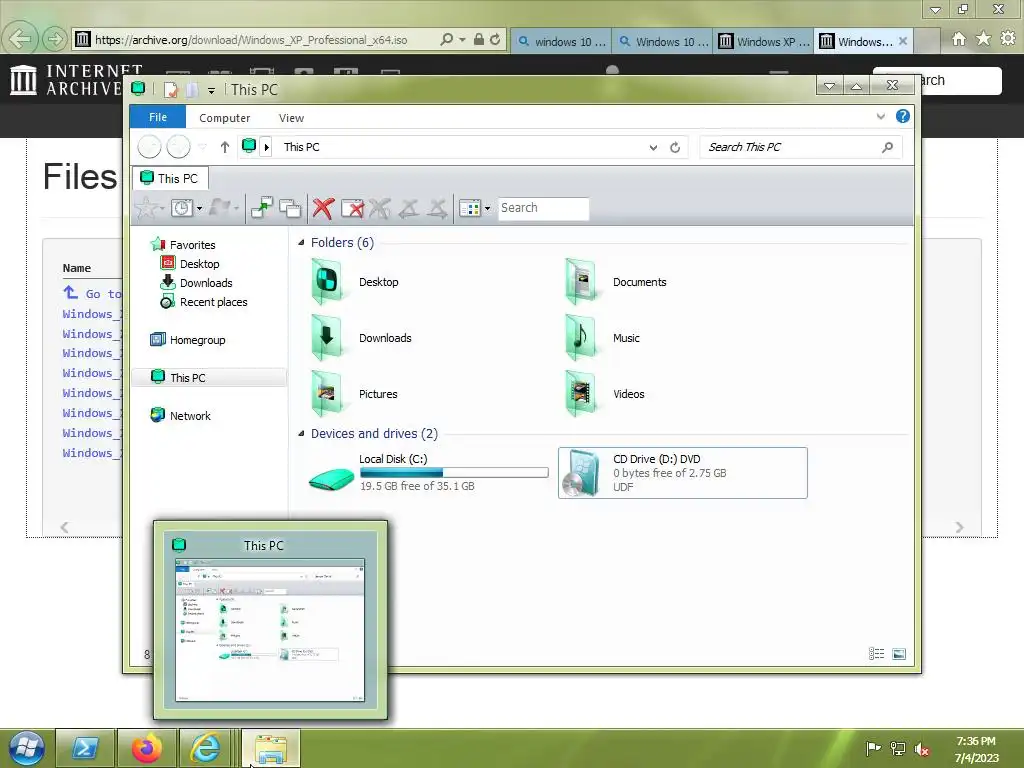Launch Firefox from the taskbar
The width and height of the screenshot is (1024, 768).
[147, 748]
